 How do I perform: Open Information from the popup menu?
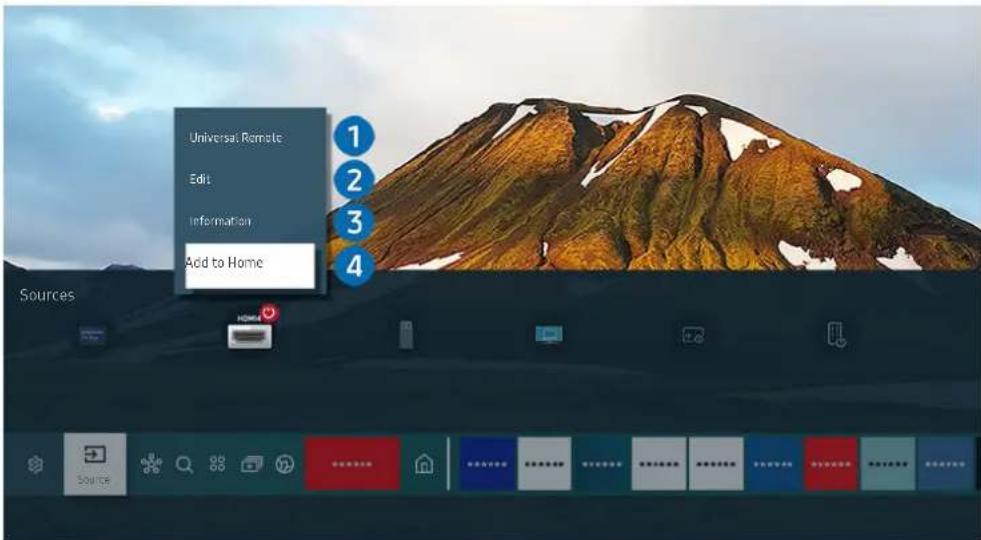click(x=220, y=221)
